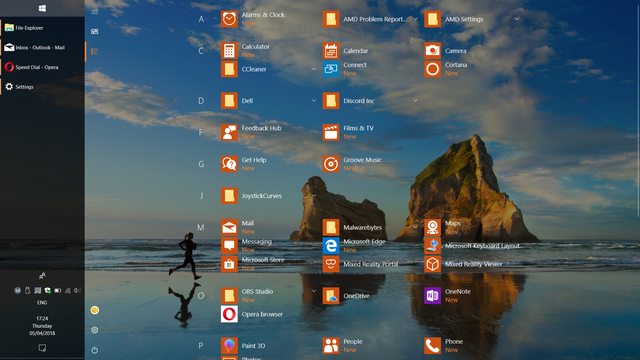Show all apps list view in Start
The height and width of the screenshot is (360, 640).
point(94,51)
